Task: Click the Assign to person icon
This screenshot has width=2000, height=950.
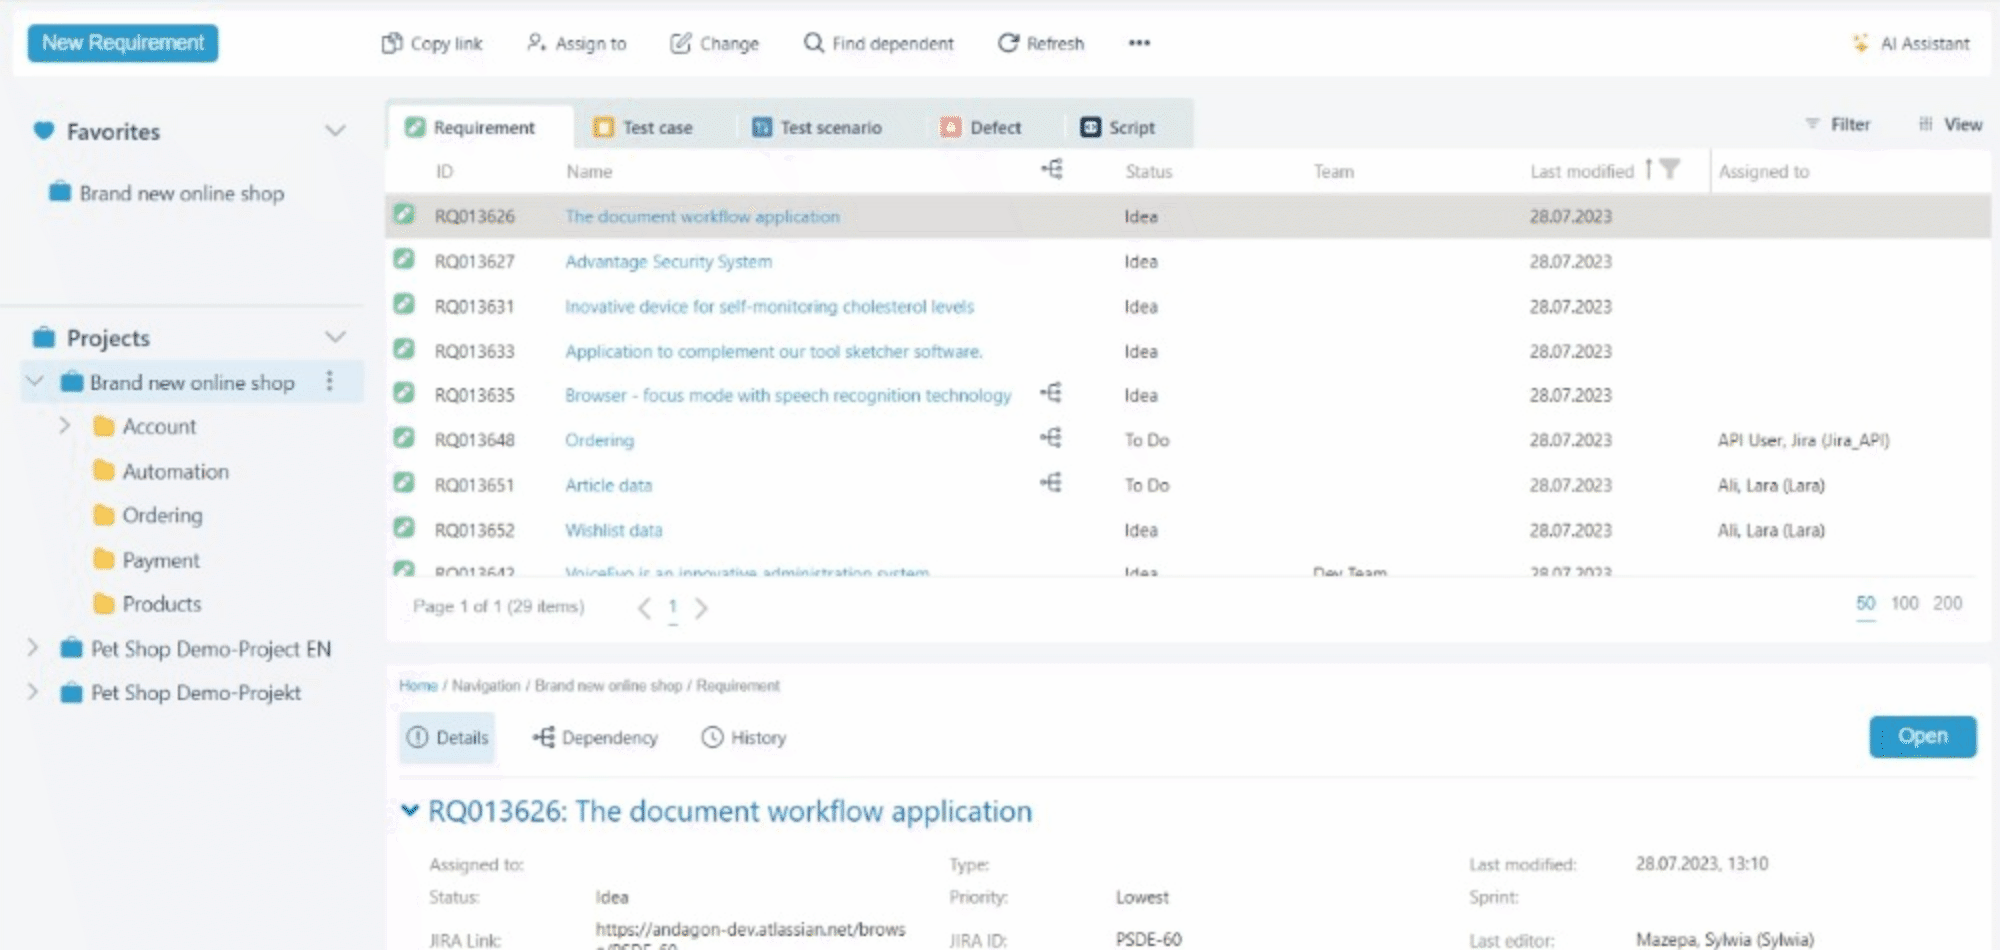Action: pyautogui.click(x=536, y=42)
